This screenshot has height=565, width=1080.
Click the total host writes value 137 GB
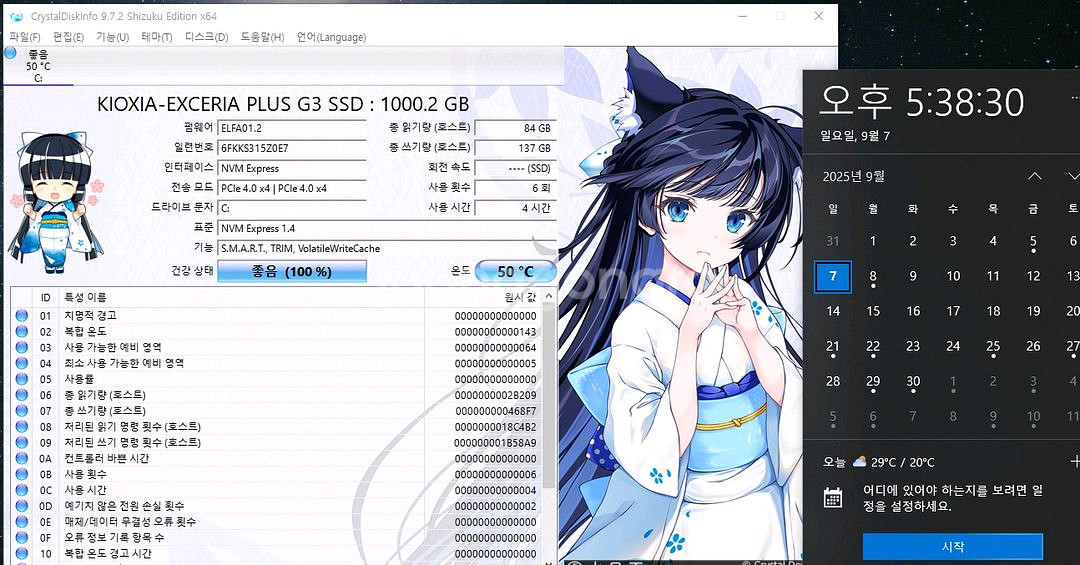click(516, 148)
